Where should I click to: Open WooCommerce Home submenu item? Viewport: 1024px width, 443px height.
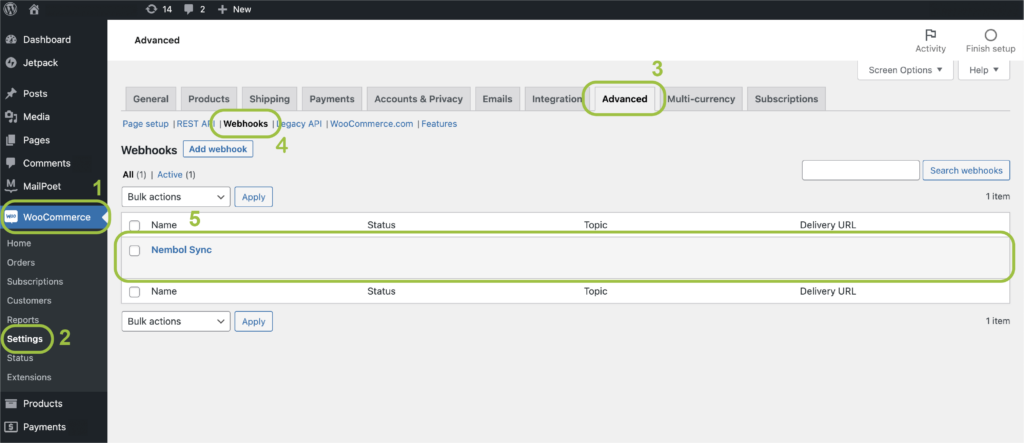19,243
